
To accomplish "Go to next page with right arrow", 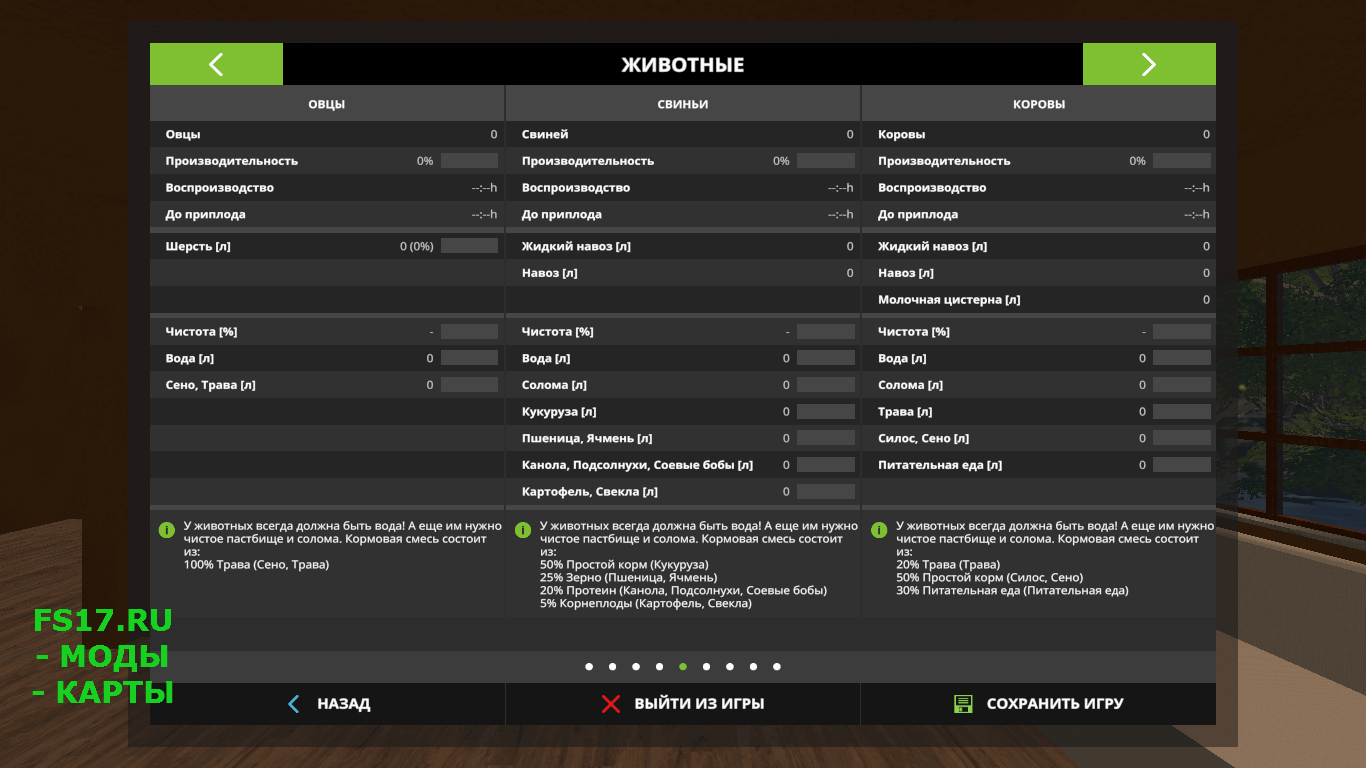I will click(x=1149, y=64).
